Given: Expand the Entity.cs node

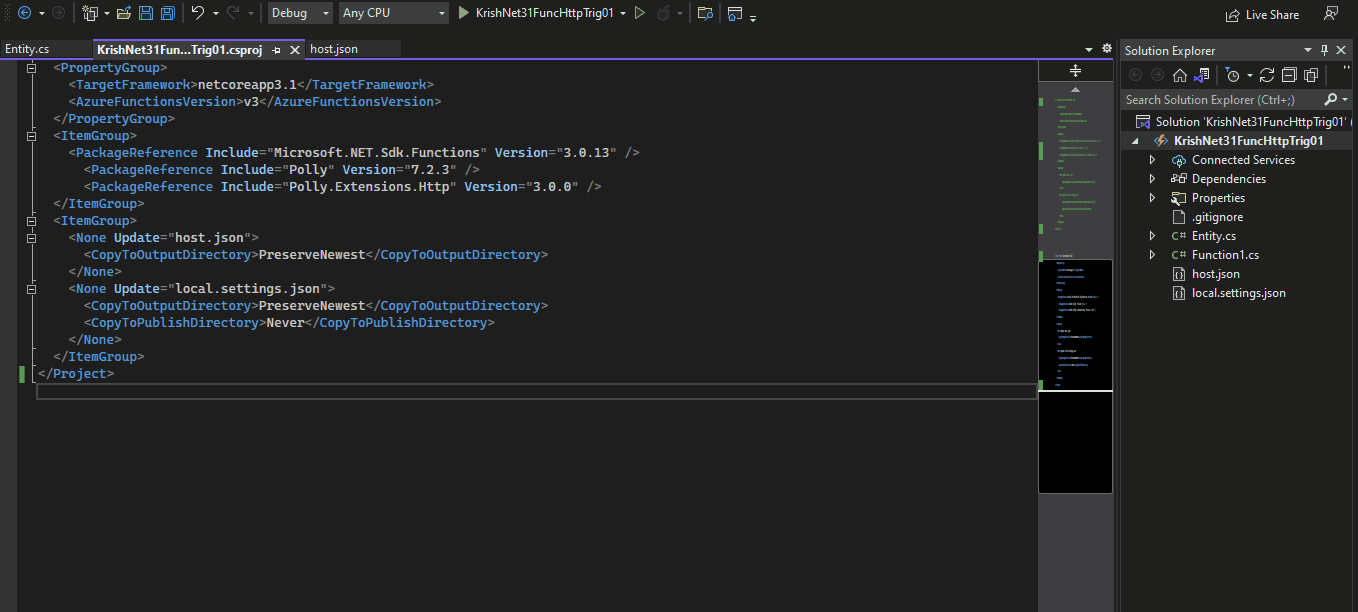Looking at the screenshot, I should coord(1152,236).
